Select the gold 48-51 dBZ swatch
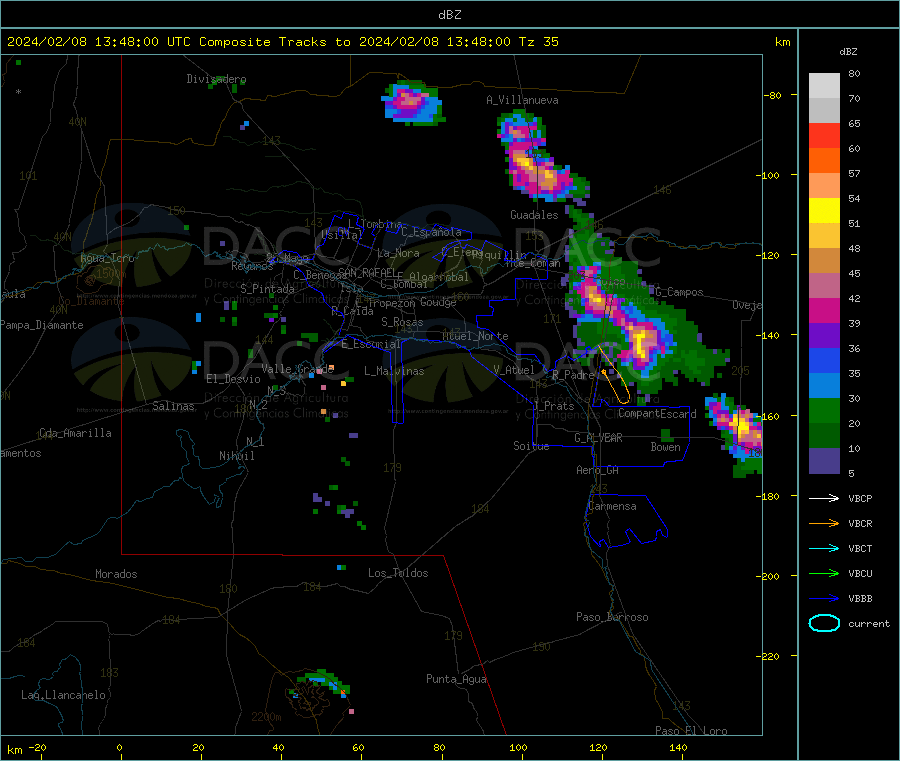 pos(824,236)
